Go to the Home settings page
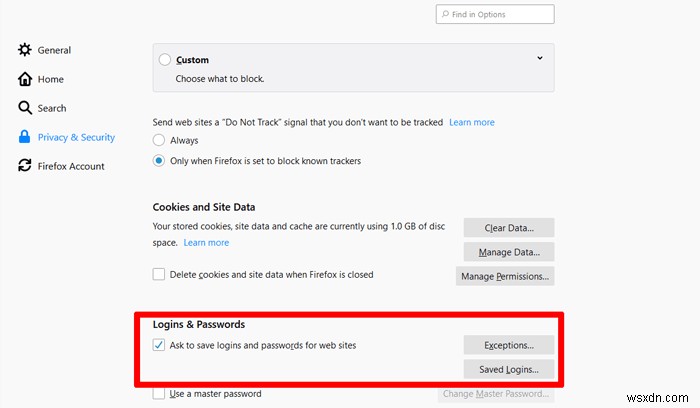 pyautogui.click(x=51, y=79)
